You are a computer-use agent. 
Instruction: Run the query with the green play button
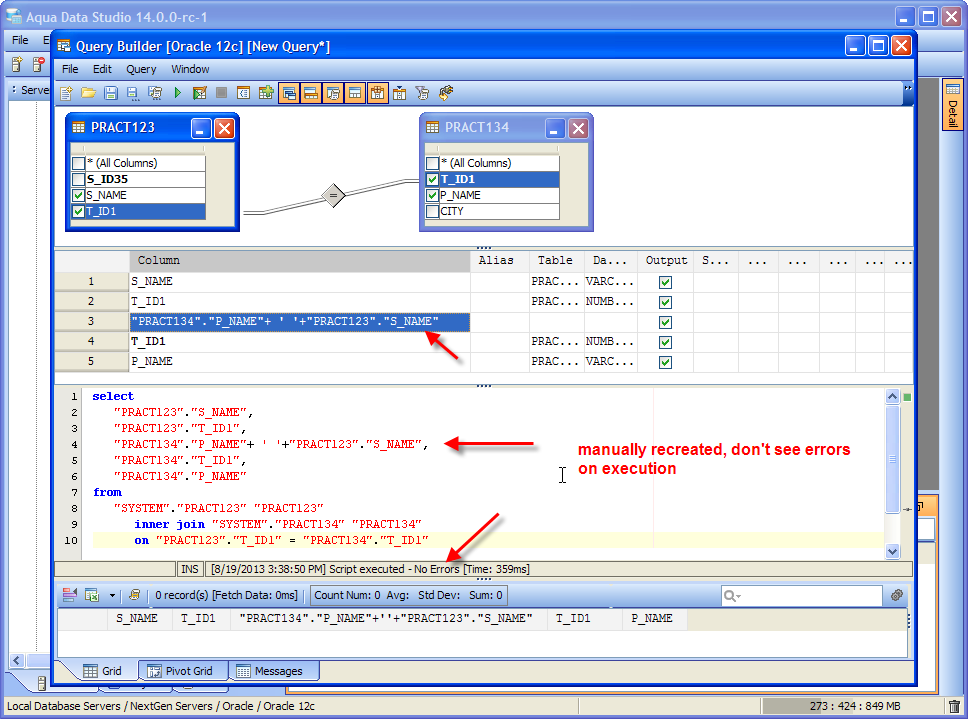click(178, 93)
